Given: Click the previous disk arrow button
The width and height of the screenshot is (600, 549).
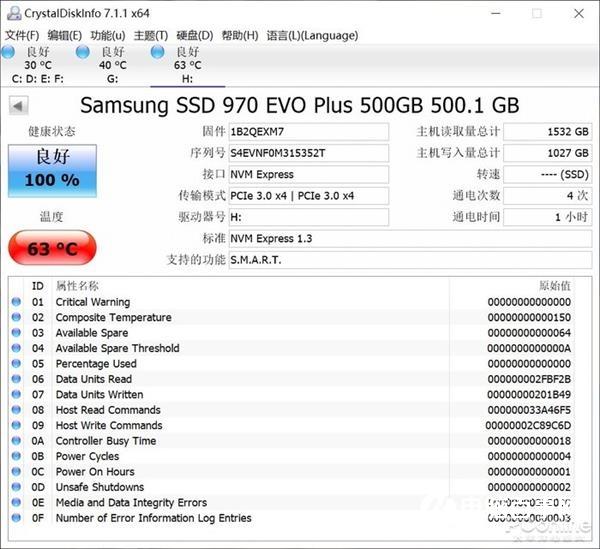Looking at the screenshot, I should coord(18,106).
